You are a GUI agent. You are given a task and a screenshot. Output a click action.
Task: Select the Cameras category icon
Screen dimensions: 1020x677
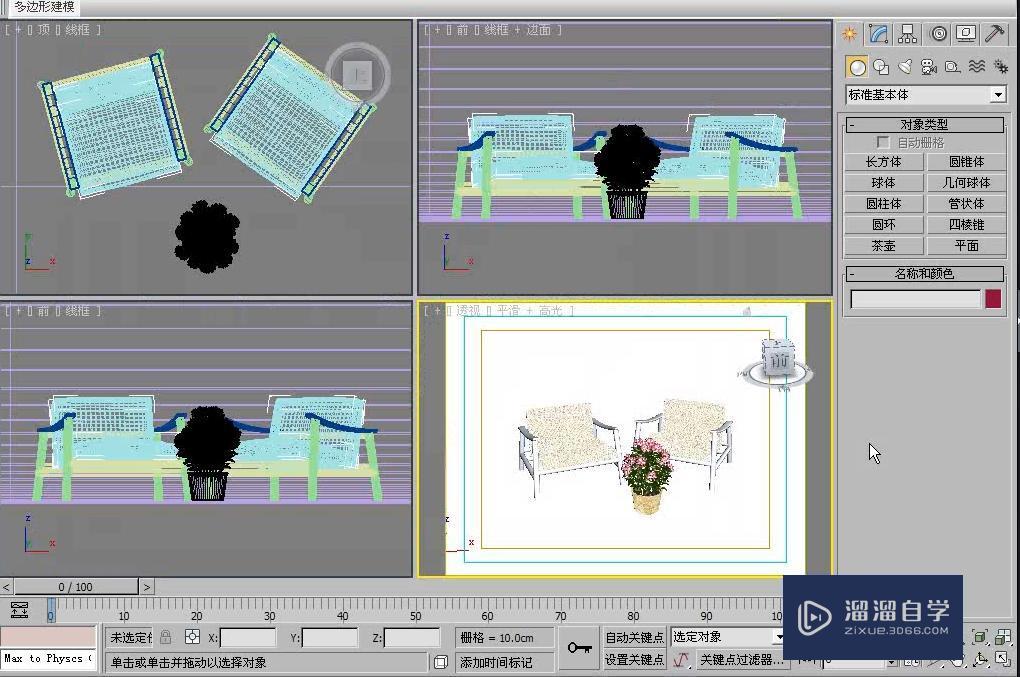pos(929,66)
